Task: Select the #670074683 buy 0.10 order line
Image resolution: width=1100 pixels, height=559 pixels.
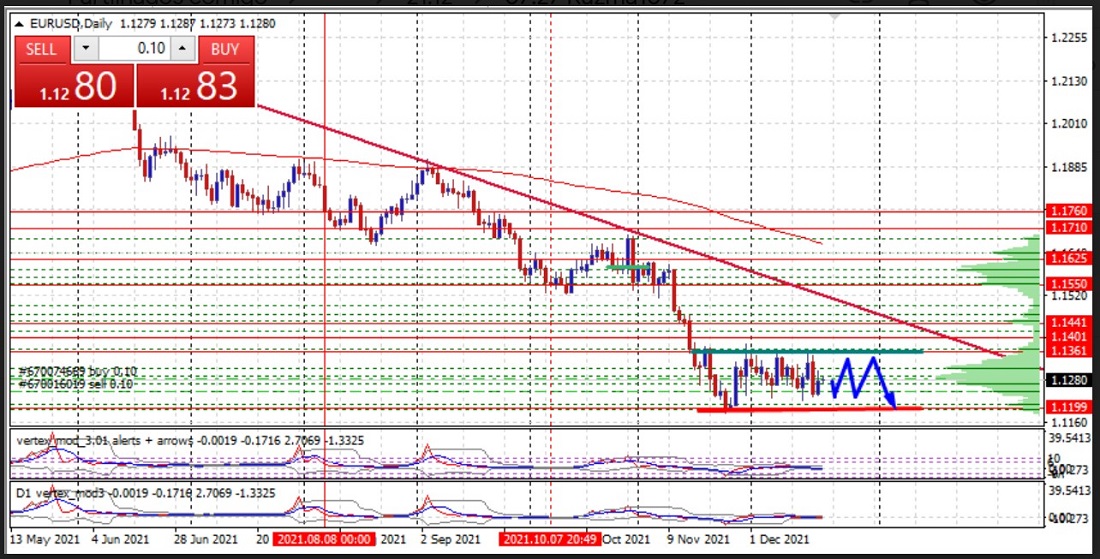Action: (x=78, y=371)
